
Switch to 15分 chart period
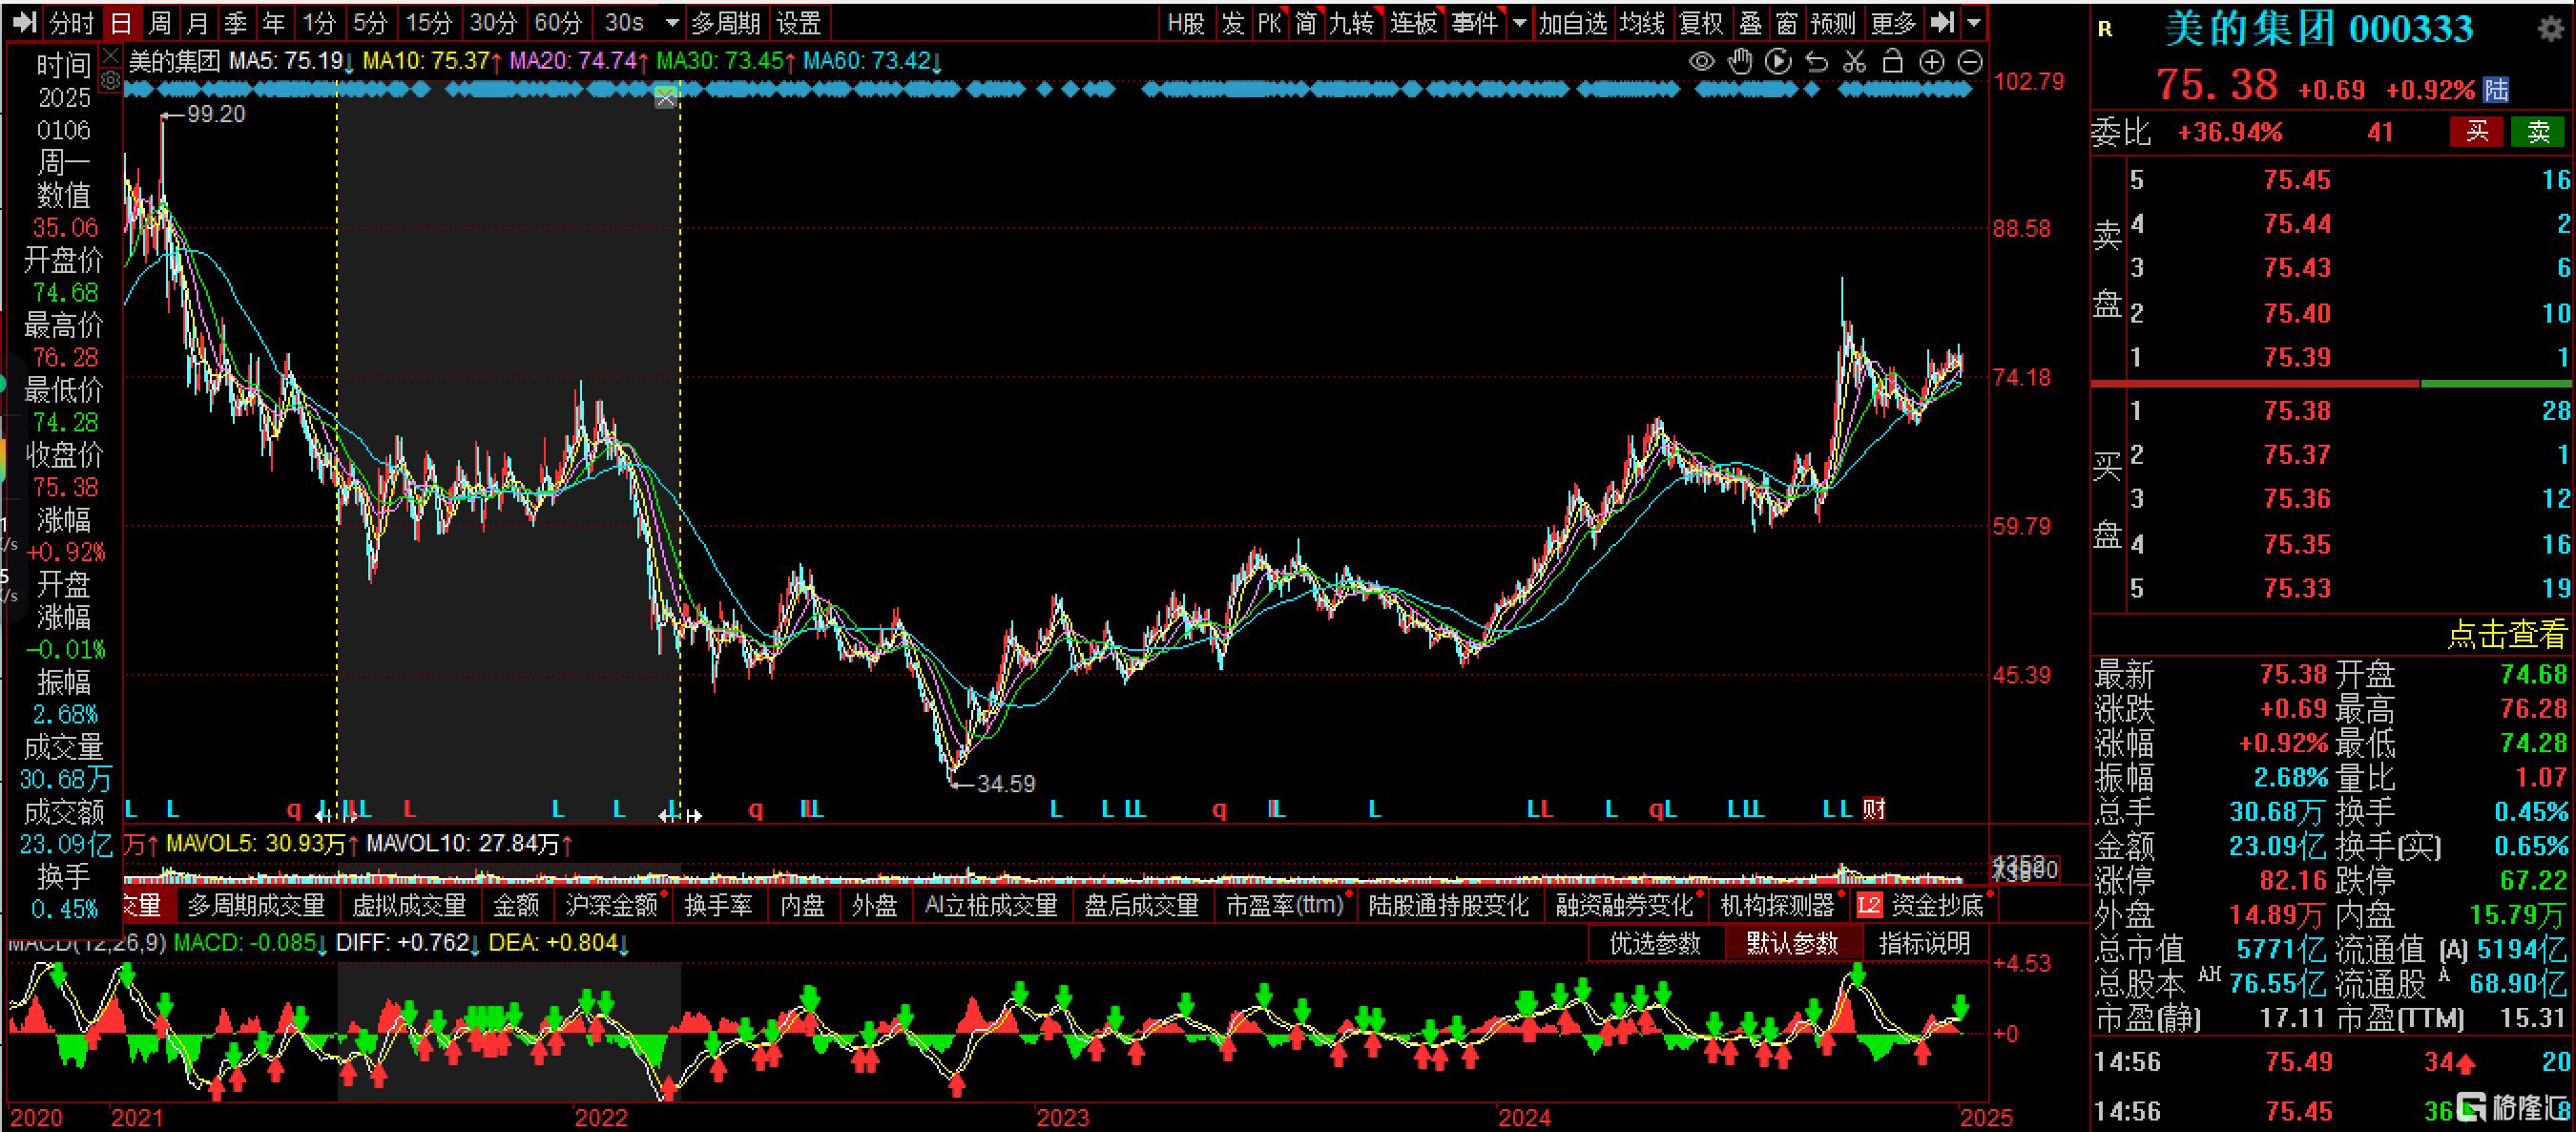tap(428, 22)
